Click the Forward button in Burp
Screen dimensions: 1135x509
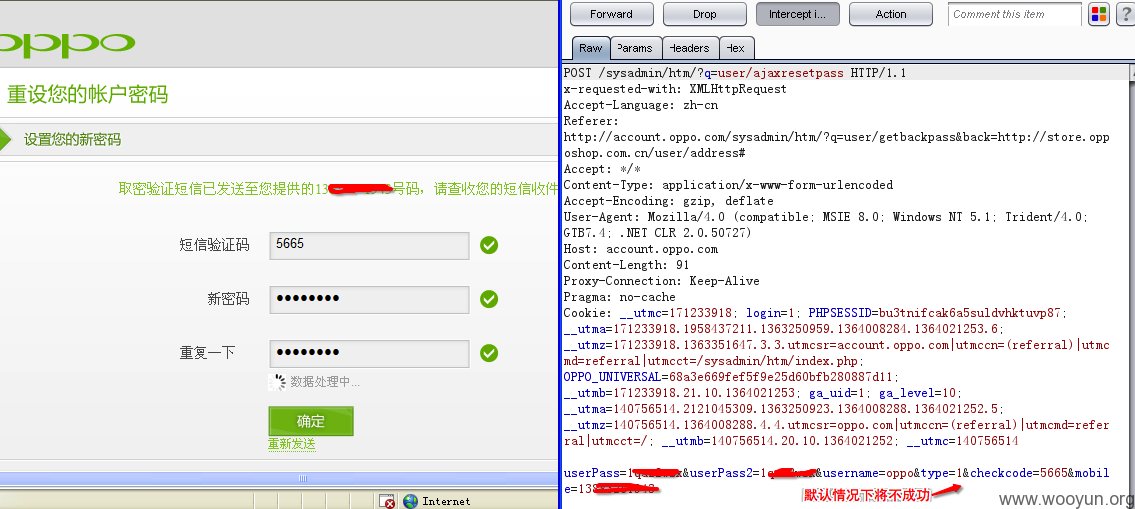pos(611,14)
